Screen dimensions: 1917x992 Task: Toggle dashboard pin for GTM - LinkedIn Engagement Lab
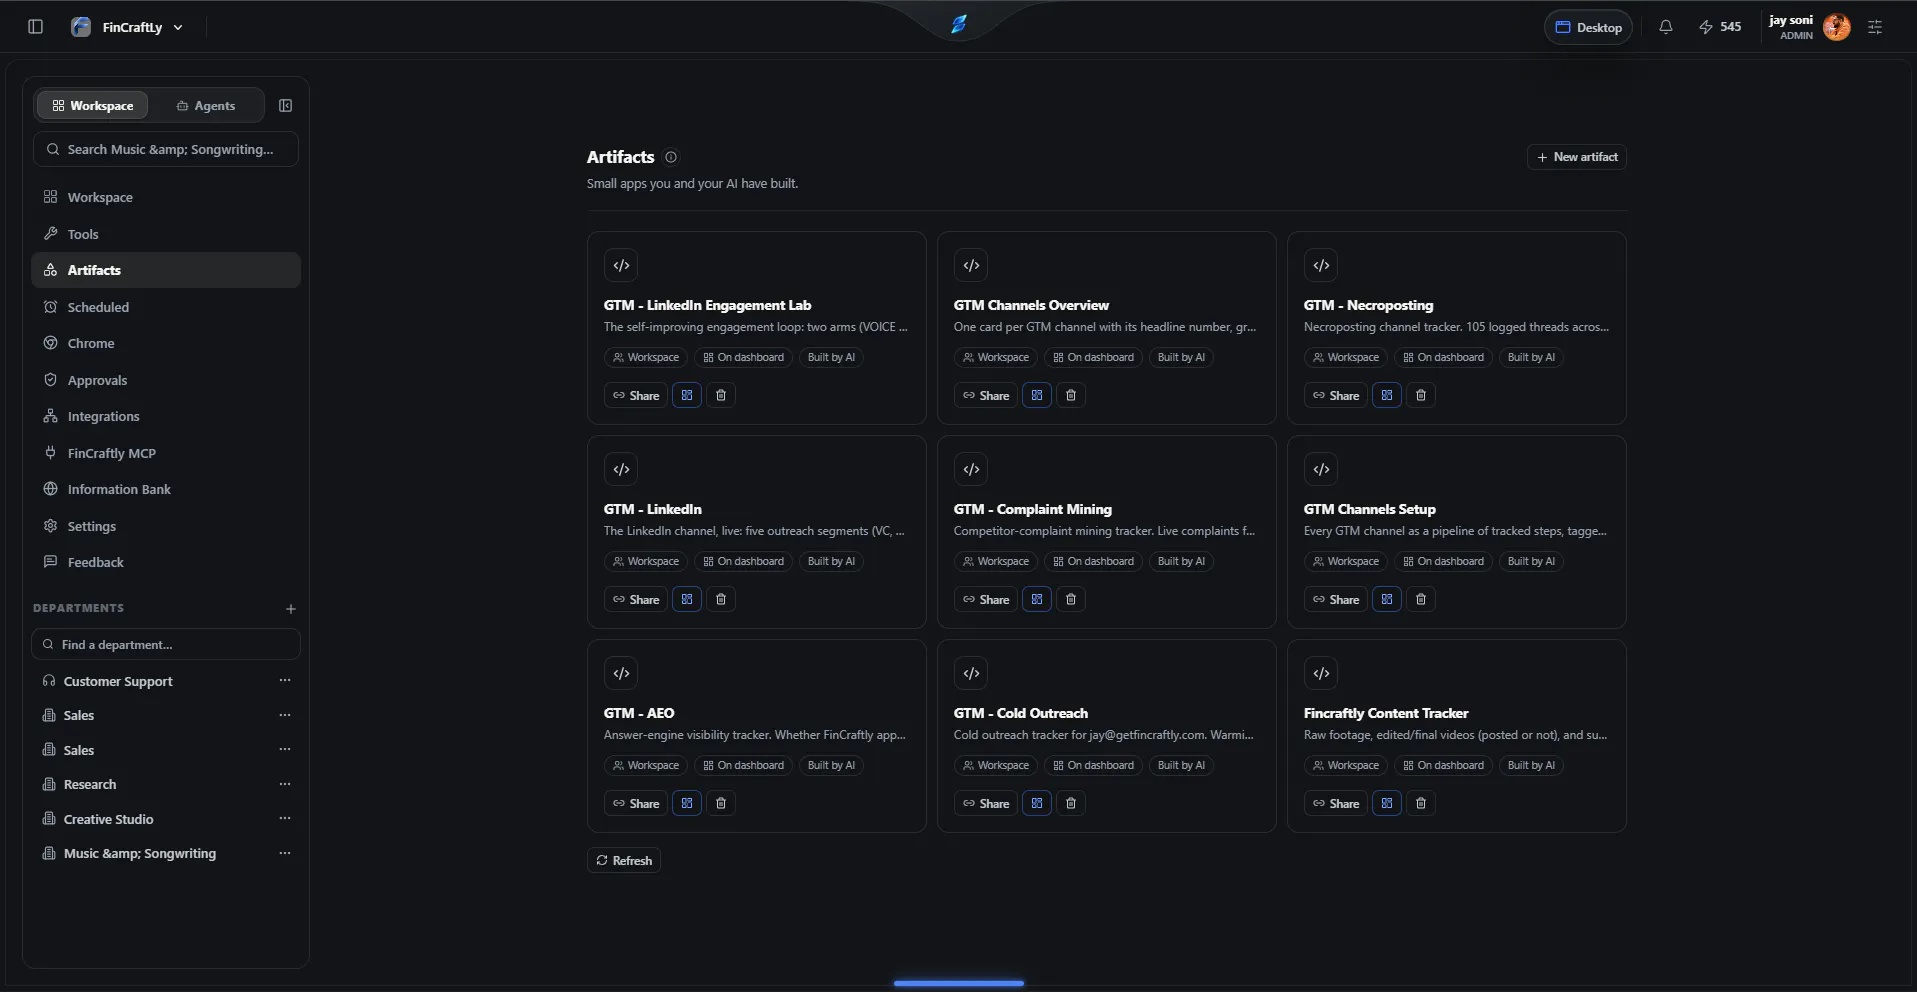click(687, 395)
